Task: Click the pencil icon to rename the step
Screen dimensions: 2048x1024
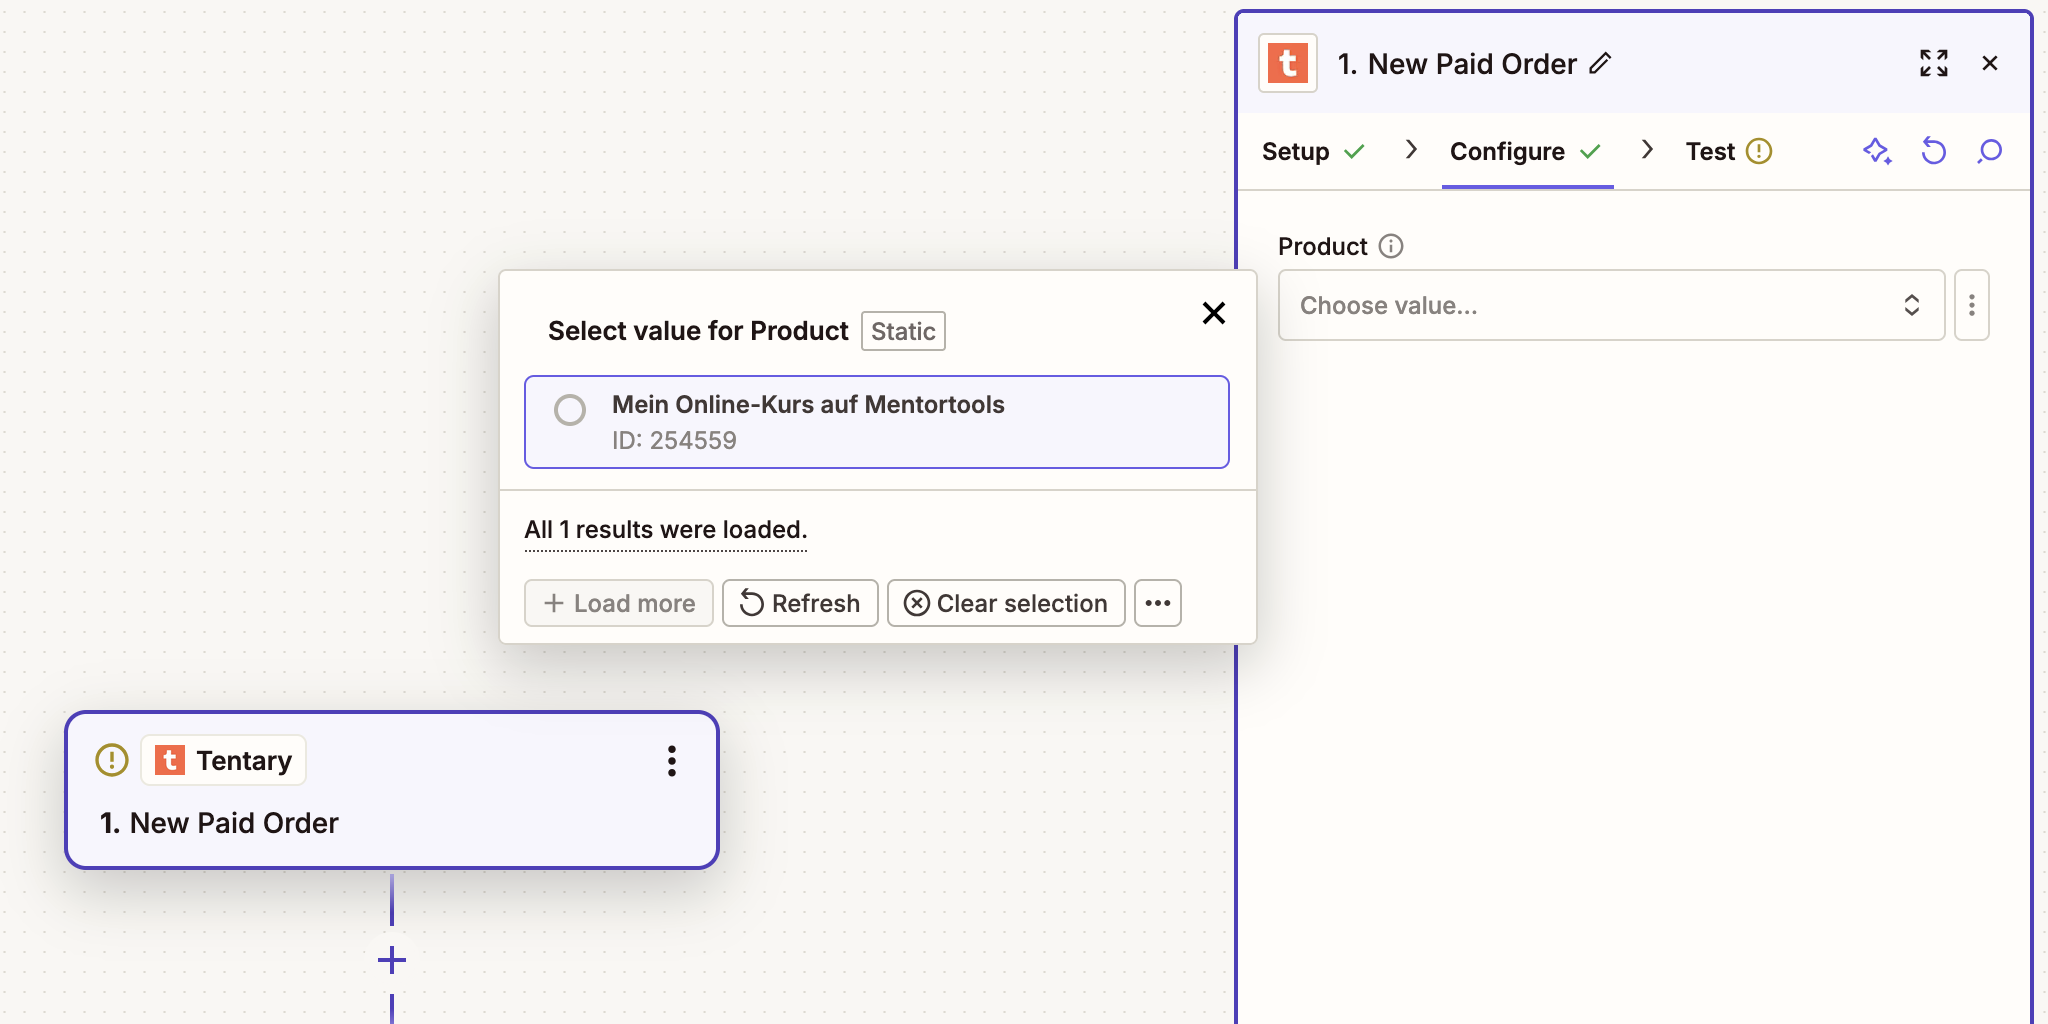Action: click(x=1600, y=63)
